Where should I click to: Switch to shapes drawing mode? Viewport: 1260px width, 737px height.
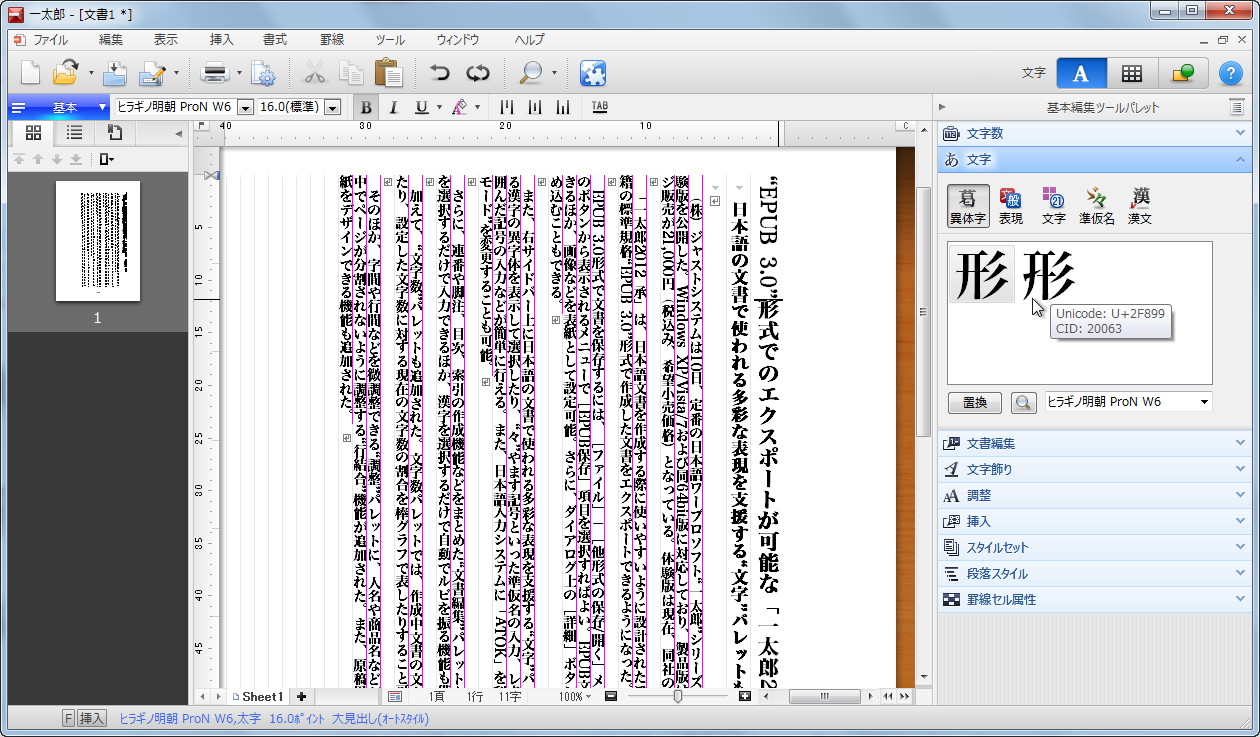1183,73
